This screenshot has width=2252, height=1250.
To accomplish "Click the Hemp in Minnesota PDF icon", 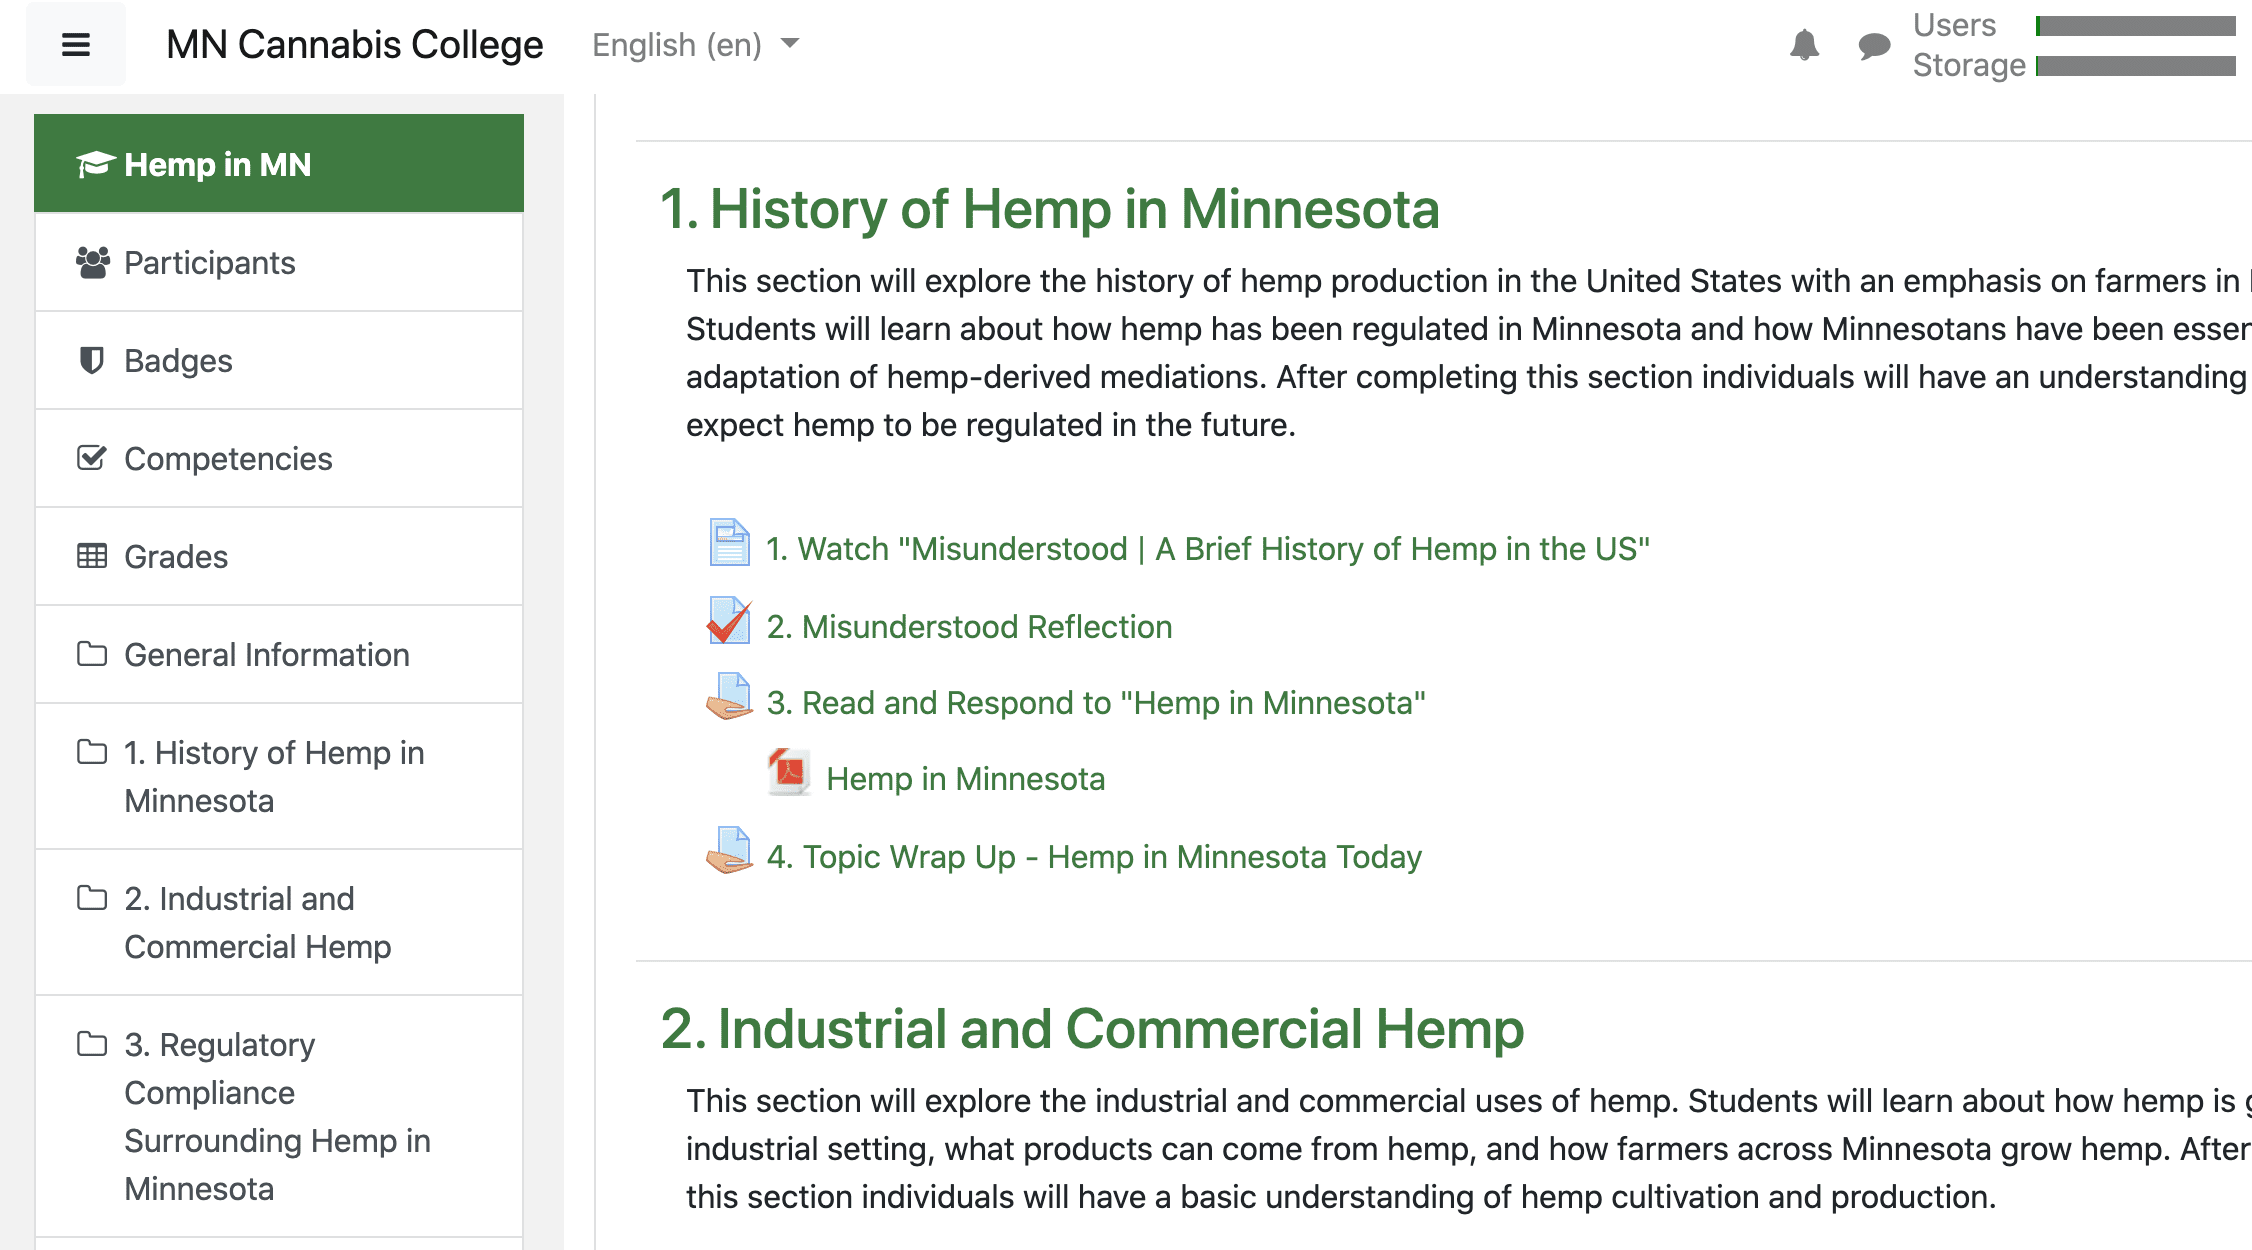I will (789, 773).
